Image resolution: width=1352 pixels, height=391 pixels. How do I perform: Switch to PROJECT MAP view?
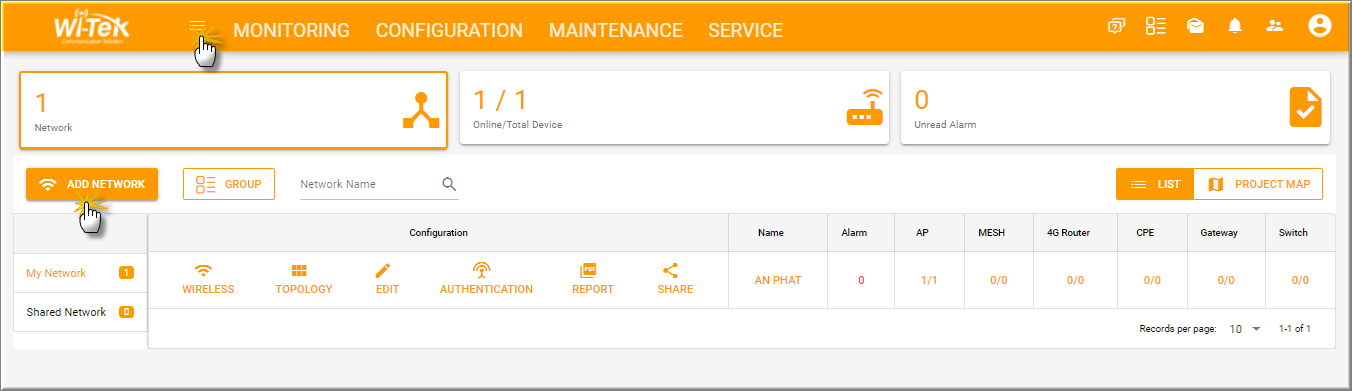[1258, 184]
